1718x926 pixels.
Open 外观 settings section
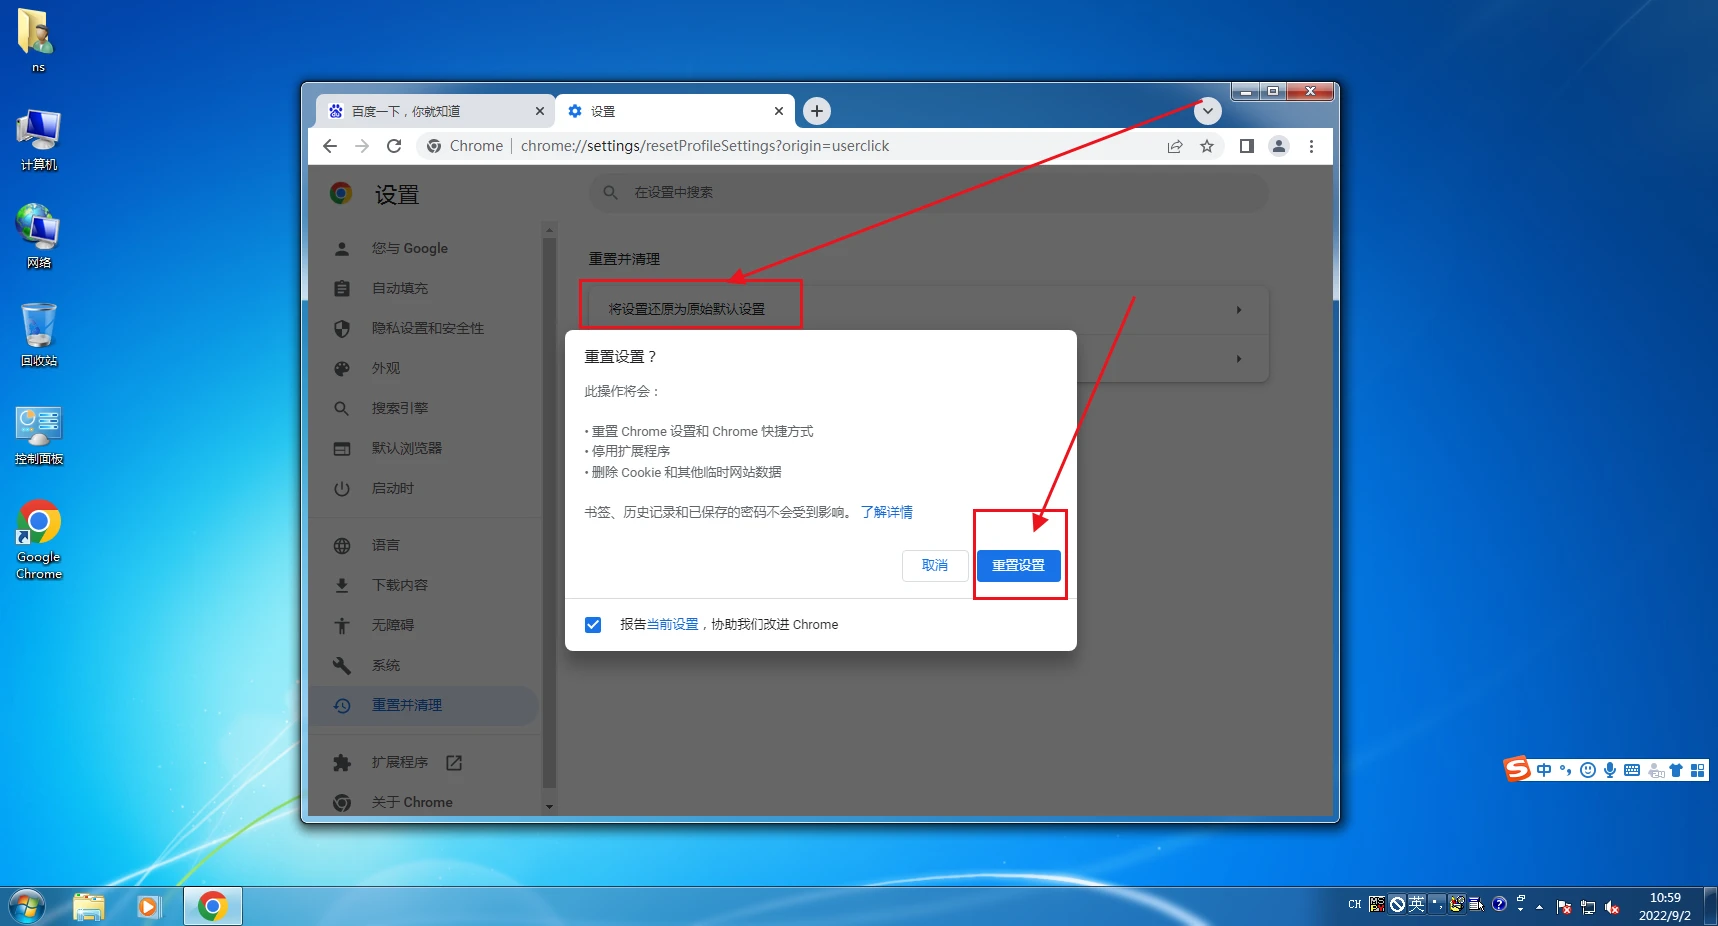click(x=386, y=368)
